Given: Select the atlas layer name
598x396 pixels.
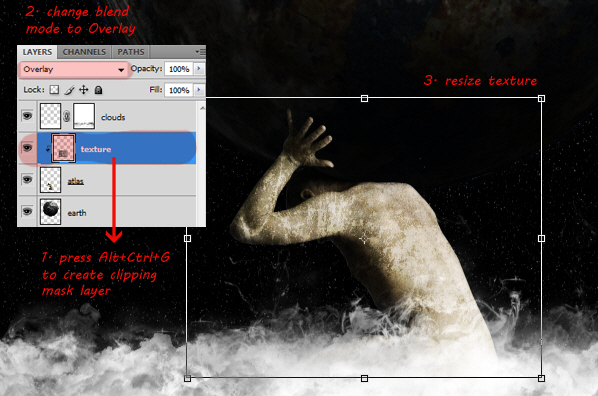Looking at the screenshot, I should (76, 181).
